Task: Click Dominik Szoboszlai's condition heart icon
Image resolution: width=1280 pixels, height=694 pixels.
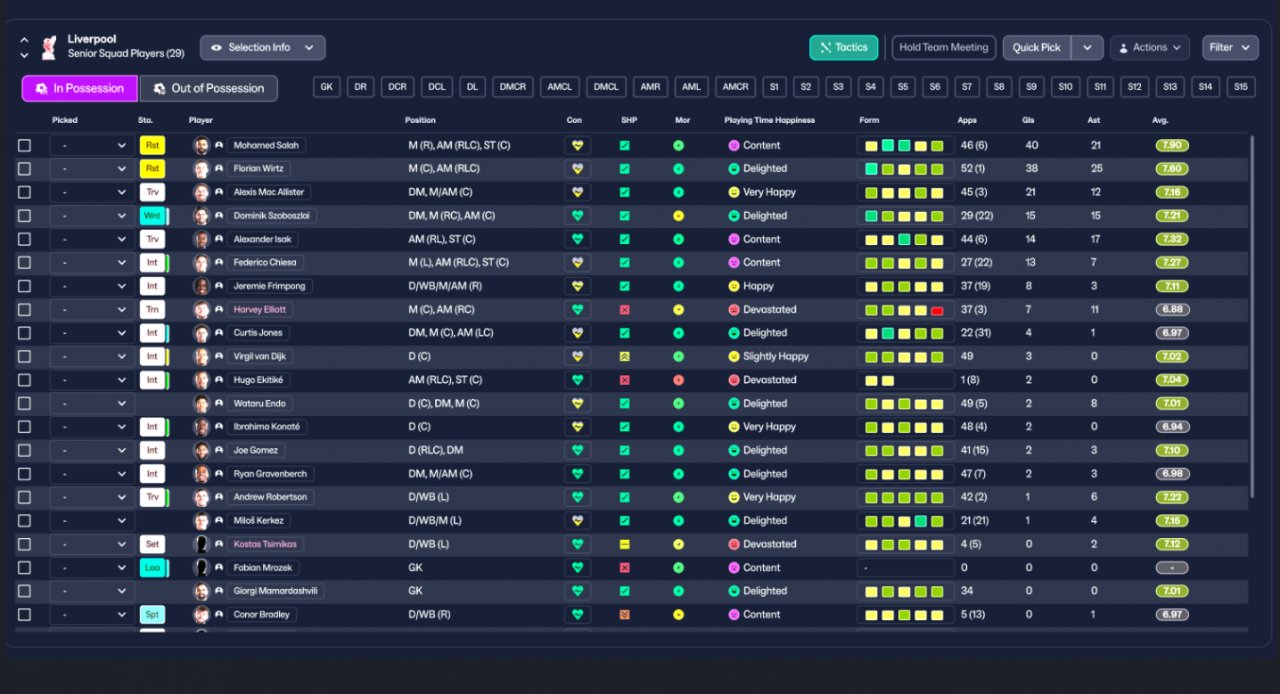Action: click(577, 216)
